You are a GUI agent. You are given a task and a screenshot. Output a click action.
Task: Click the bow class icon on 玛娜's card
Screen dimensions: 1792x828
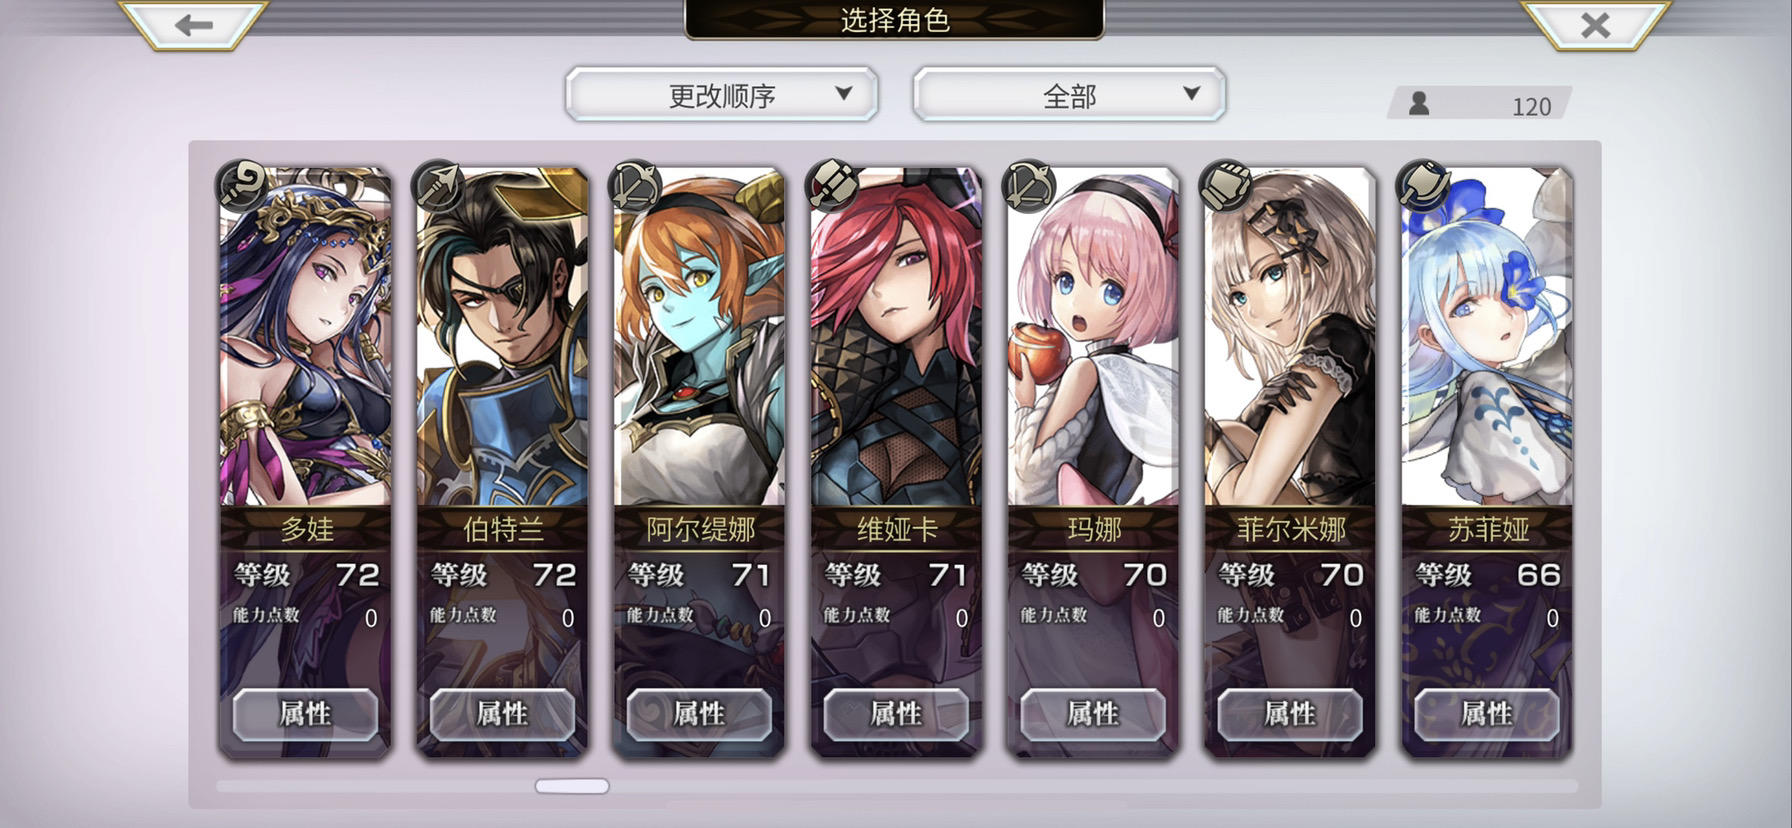(x=1029, y=185)
